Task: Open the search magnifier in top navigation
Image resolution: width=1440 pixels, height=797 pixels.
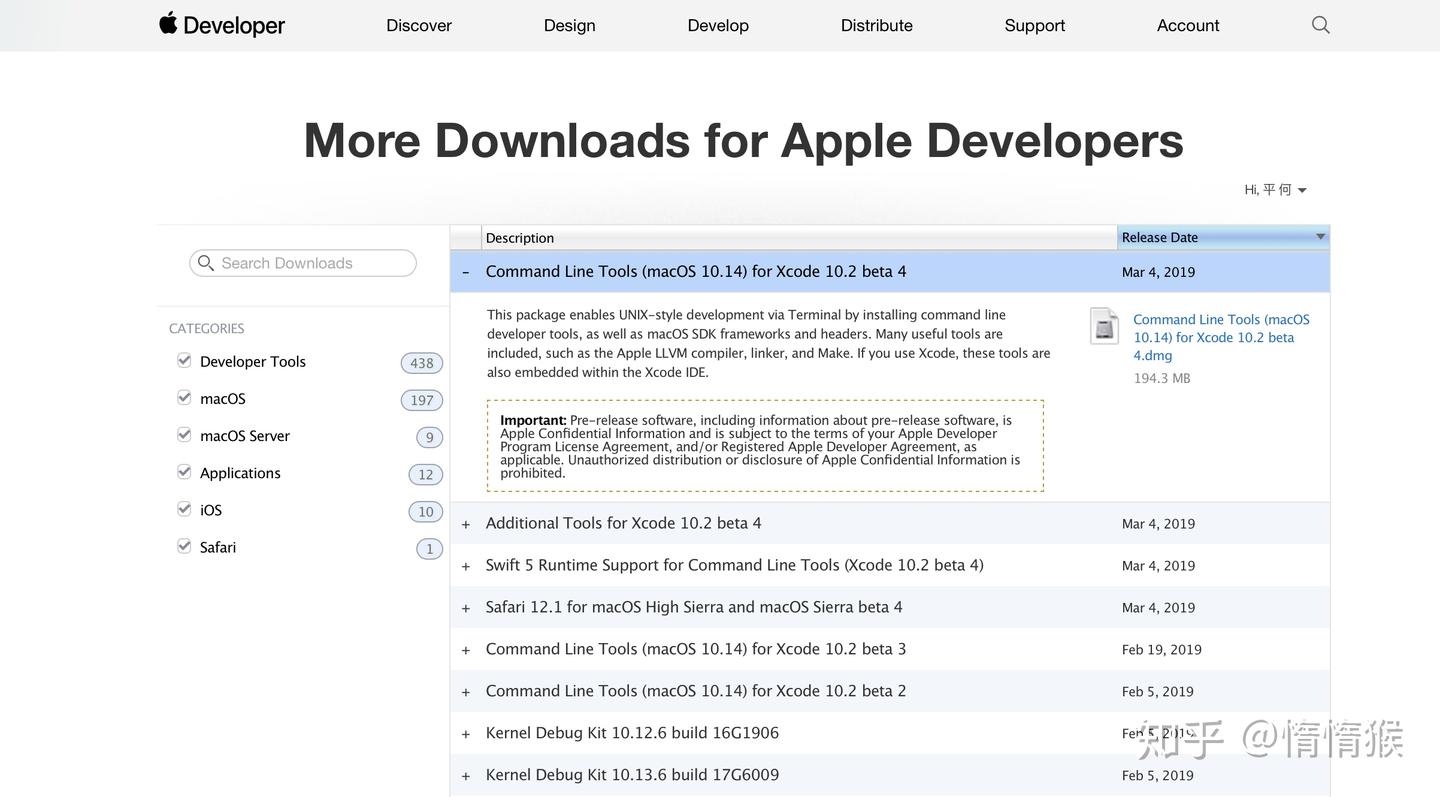Action: pyautogui.click(x=1320, y=25)
